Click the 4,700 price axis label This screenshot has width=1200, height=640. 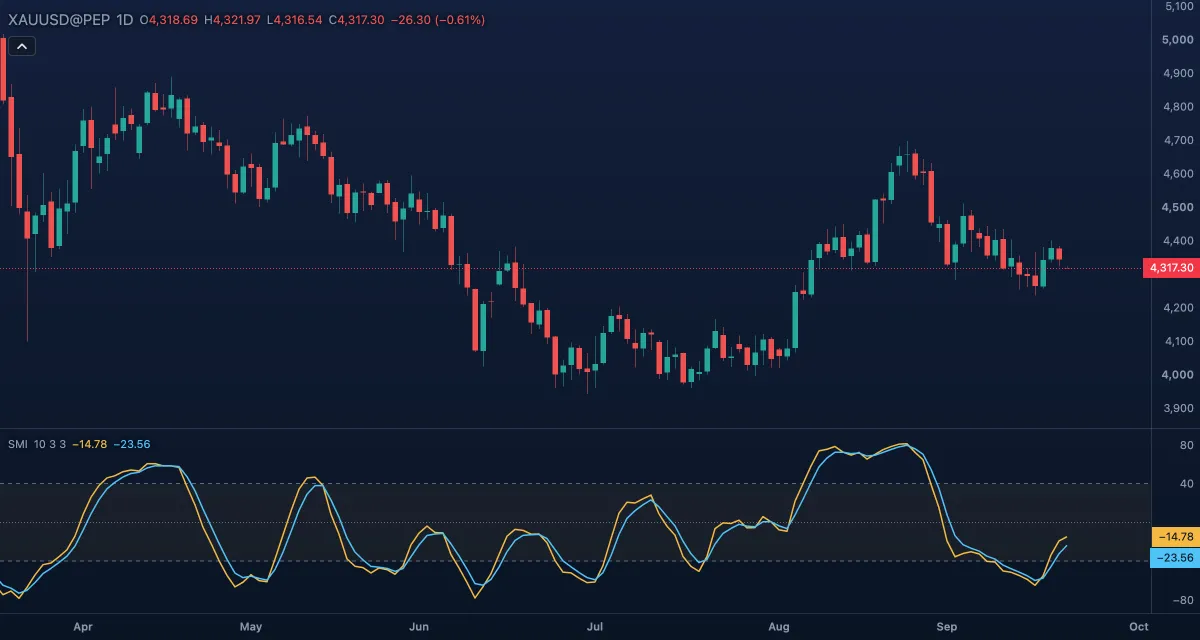[x=1180, y=140]
